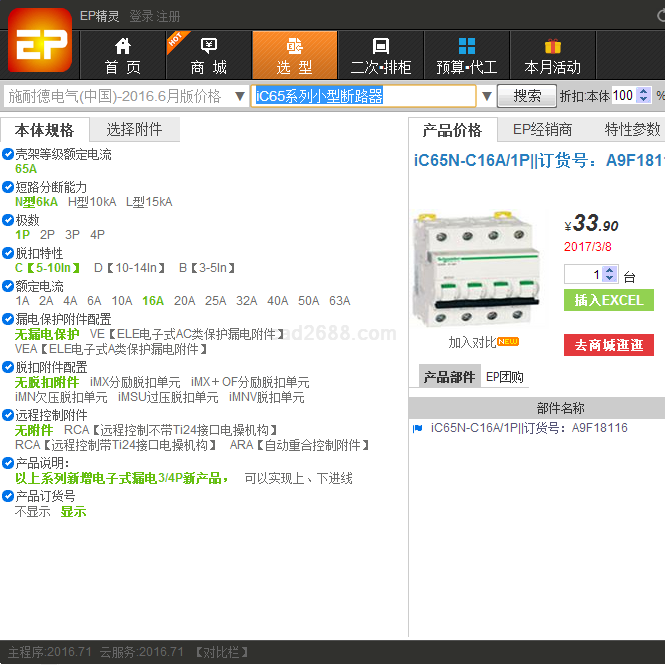This screenshot has width=665, height=665.
Task: Open 预算•代工 budget icon
Action: (x=467, y=46)
